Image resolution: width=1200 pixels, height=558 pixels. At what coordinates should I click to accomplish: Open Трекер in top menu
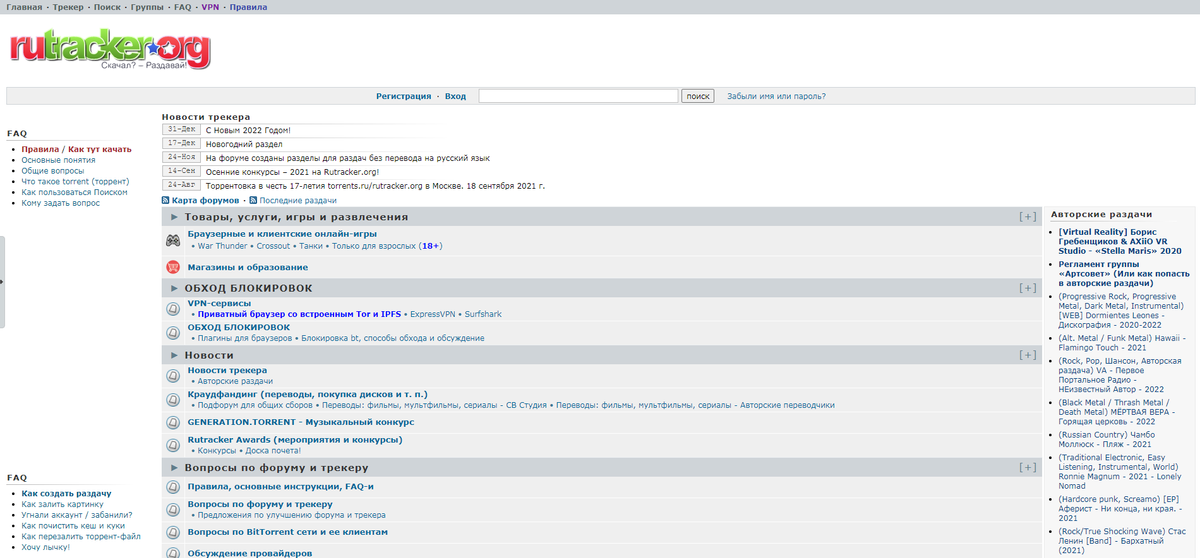click(x=68, y=7)
